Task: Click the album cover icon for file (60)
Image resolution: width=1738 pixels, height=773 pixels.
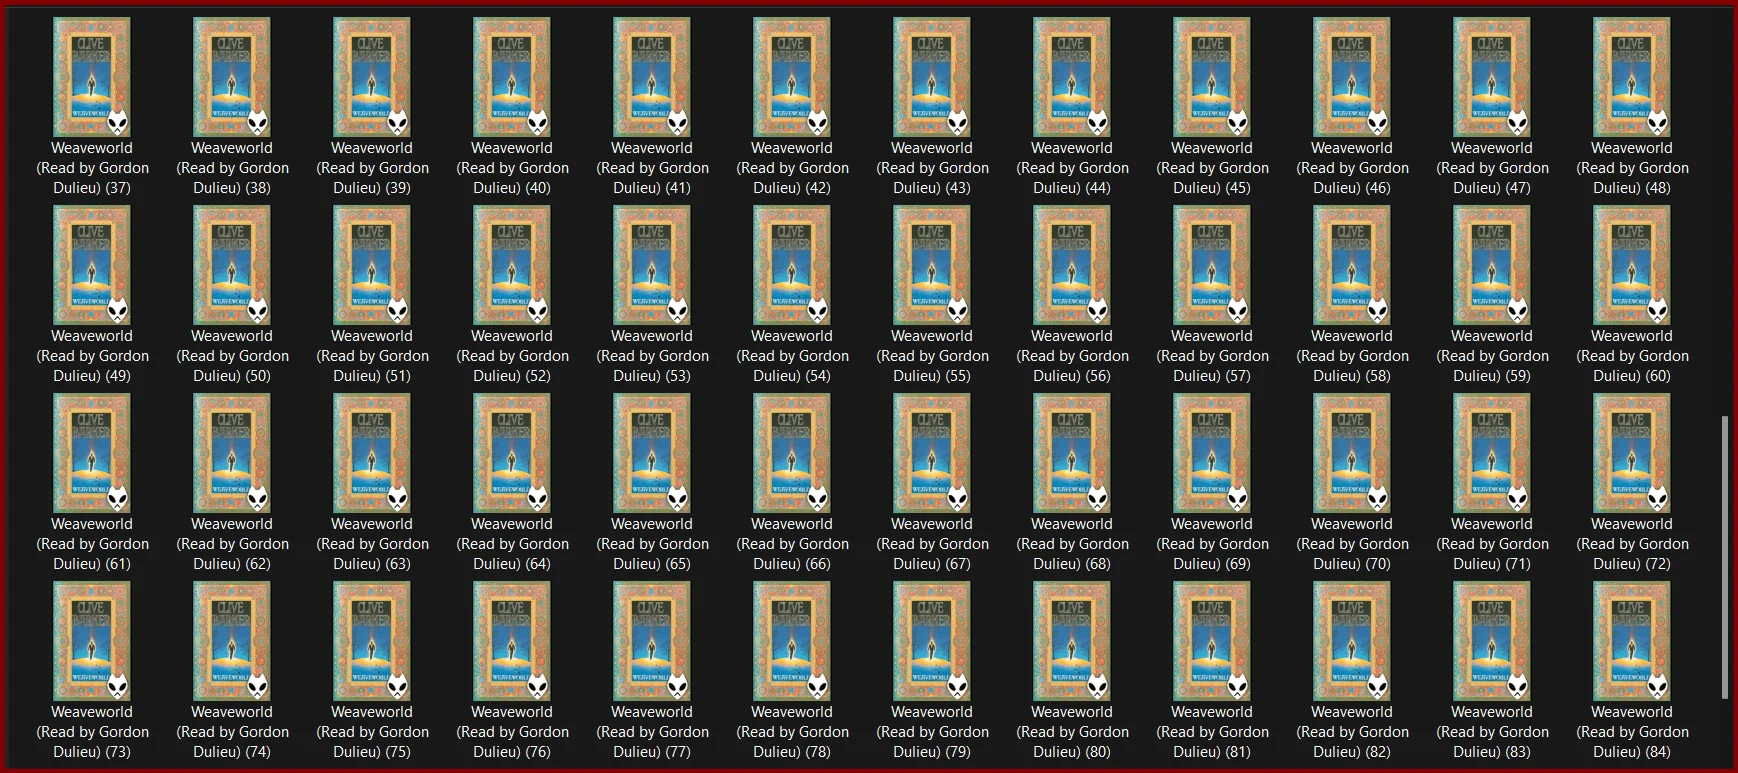Action: point(1632,265)
